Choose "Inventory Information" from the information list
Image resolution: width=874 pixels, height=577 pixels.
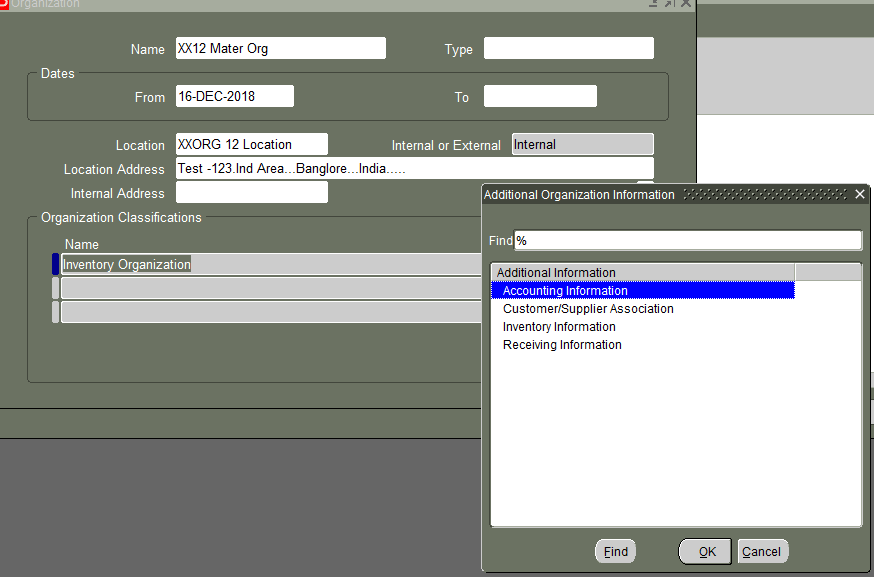coord(558,326)
